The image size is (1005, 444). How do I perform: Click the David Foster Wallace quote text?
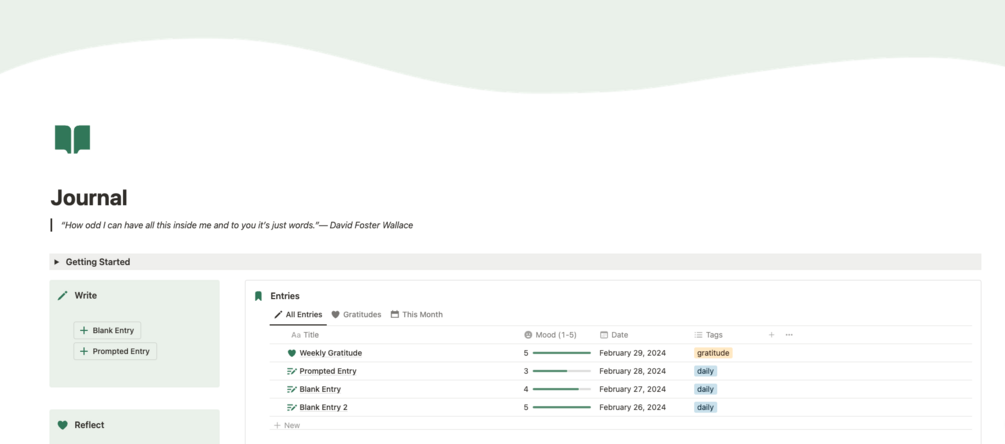tap(237, 226)
